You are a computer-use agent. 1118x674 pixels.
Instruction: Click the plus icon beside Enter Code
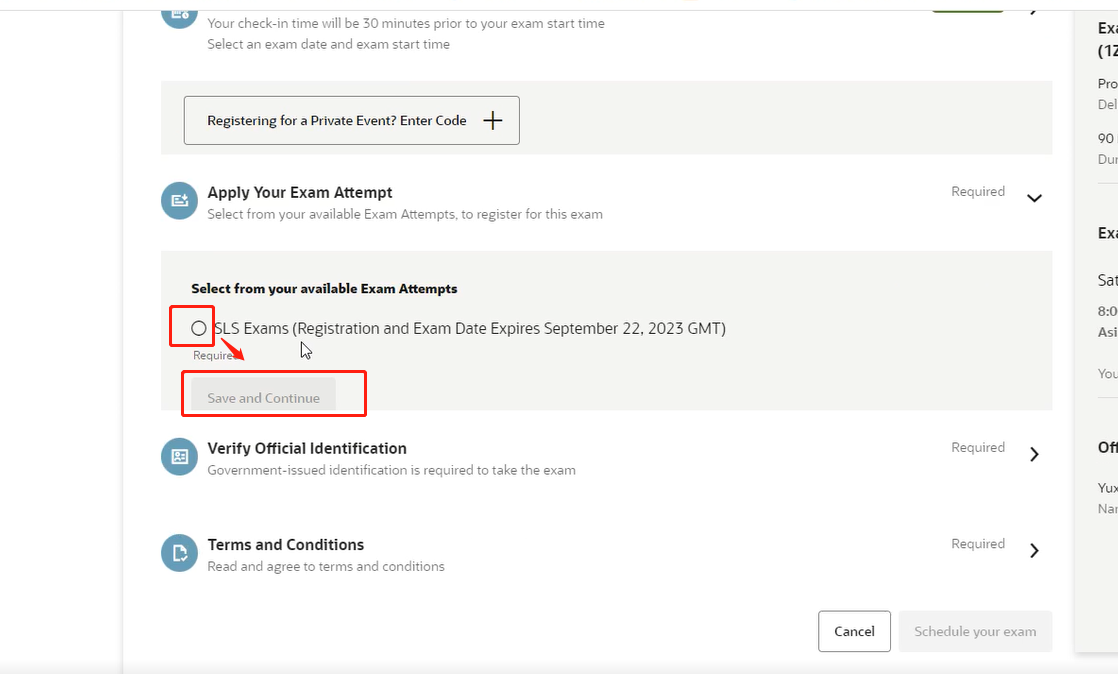[492, 121]
